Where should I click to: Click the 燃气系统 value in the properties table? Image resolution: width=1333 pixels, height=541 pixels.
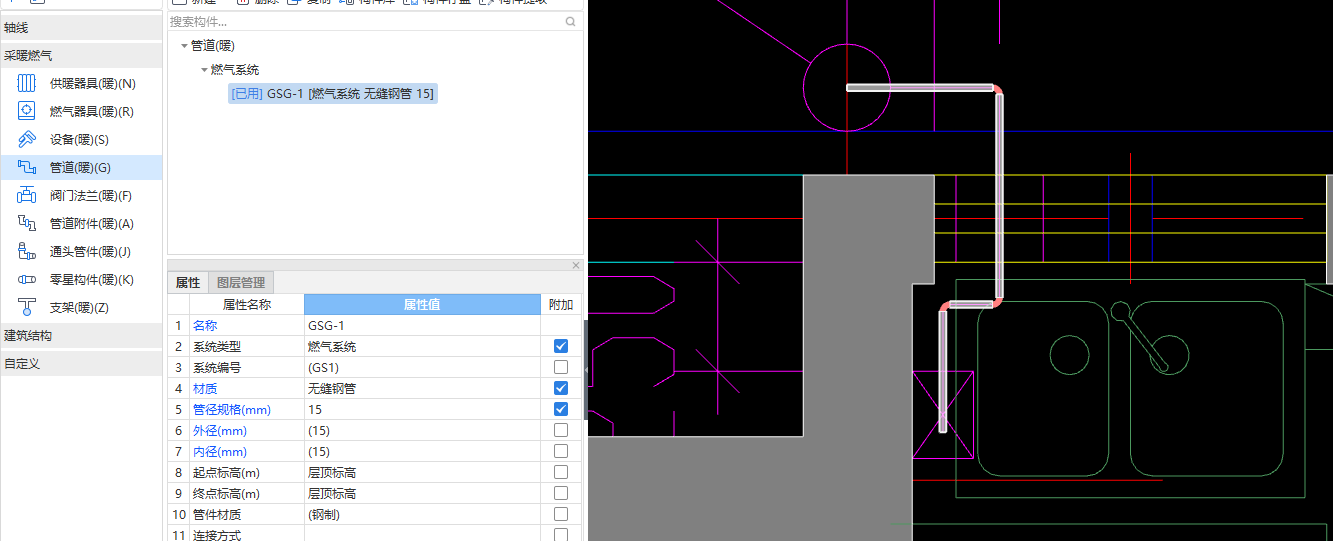tap(422, 346)
